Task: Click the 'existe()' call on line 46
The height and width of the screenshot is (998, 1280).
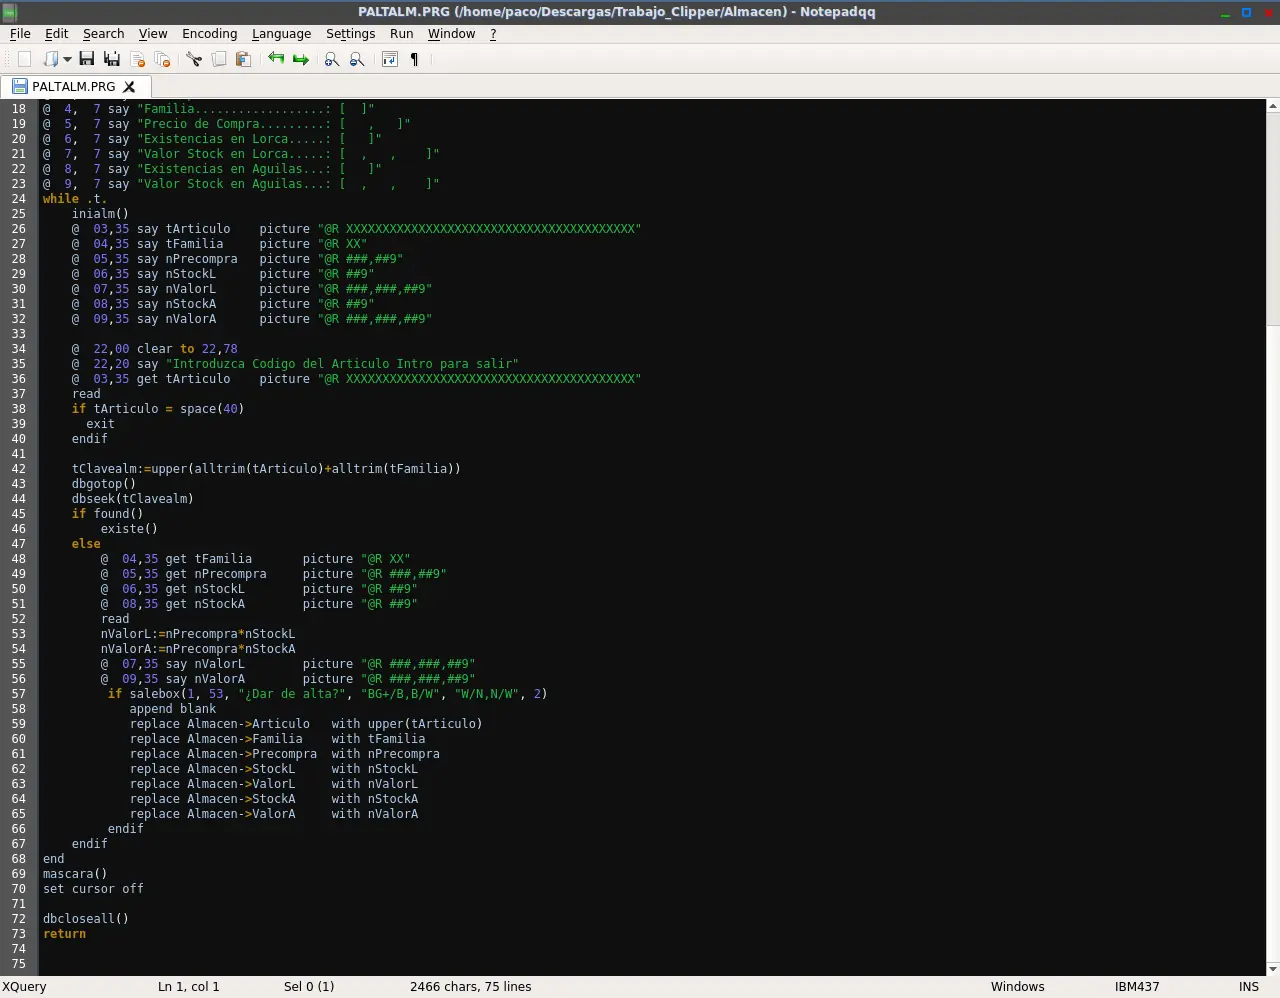Action: pos(129,529)
